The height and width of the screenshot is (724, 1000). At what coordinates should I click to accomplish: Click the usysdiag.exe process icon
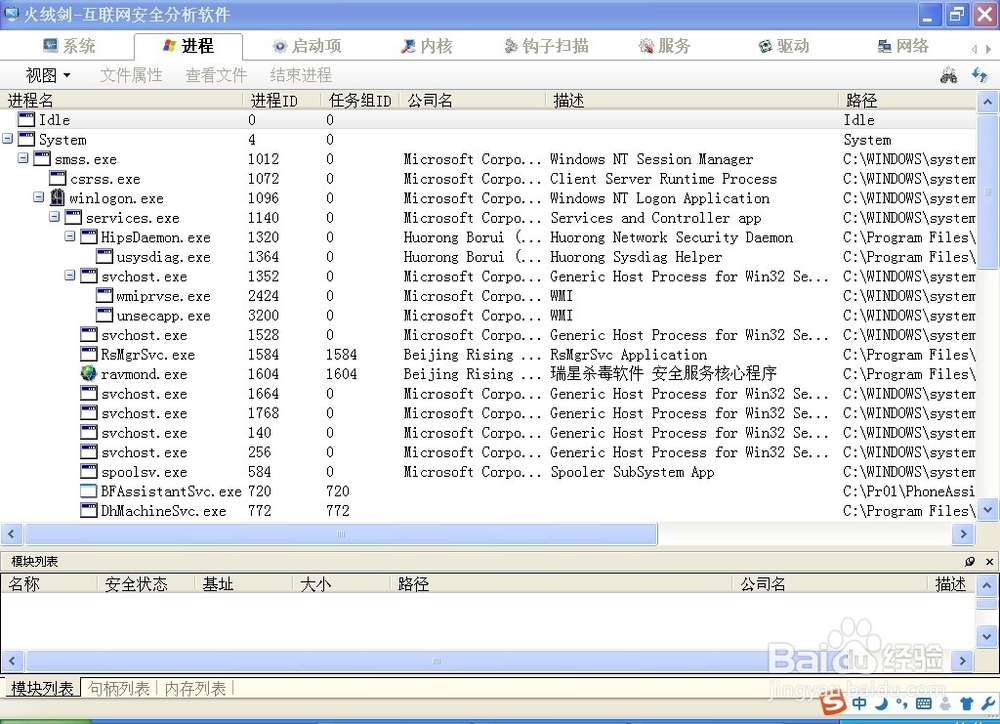click(105, 256)
